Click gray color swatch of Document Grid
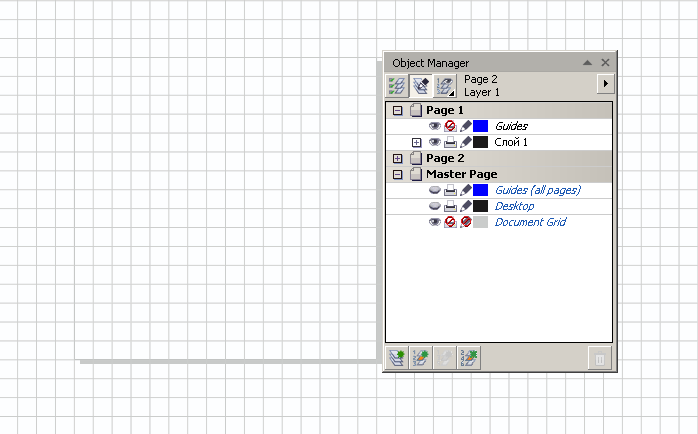Image resolution: width=698 pixels, height=434 pixels. click(480, 222)
